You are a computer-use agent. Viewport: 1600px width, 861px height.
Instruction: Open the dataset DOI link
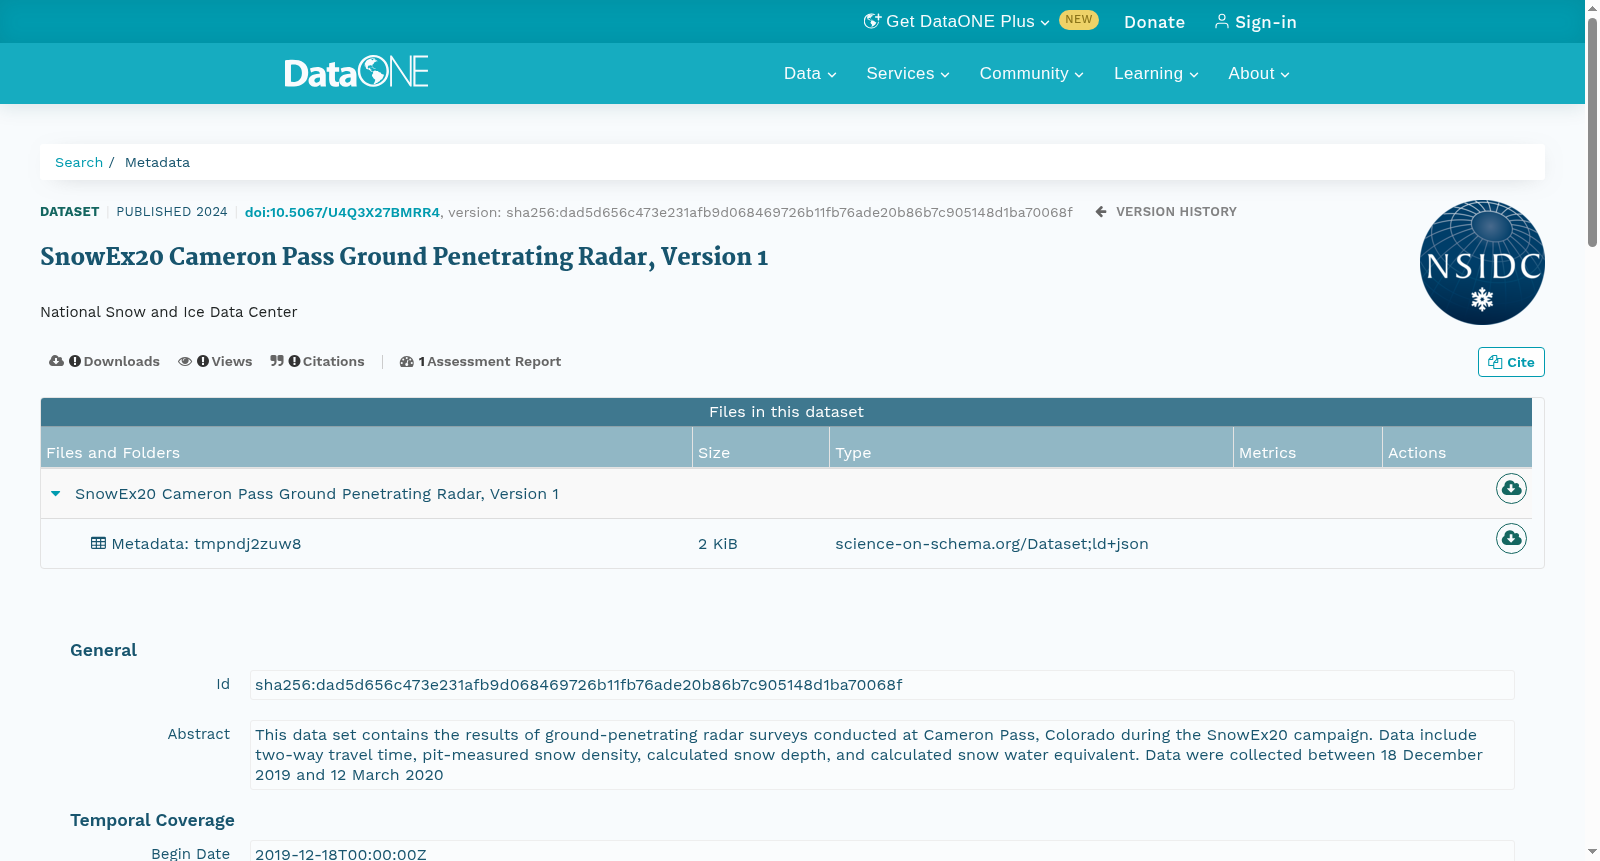342,212
